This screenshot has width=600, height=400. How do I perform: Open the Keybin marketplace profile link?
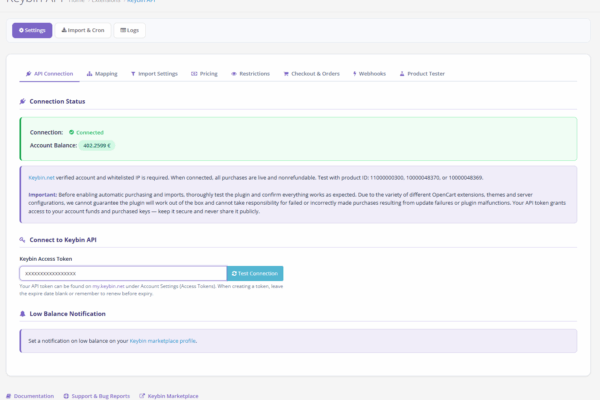click(163, 341)
